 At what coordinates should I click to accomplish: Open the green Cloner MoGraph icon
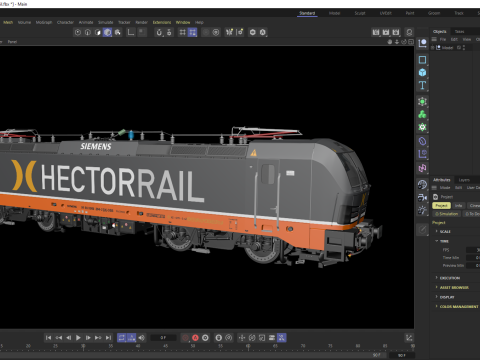(x=422, y=114)
